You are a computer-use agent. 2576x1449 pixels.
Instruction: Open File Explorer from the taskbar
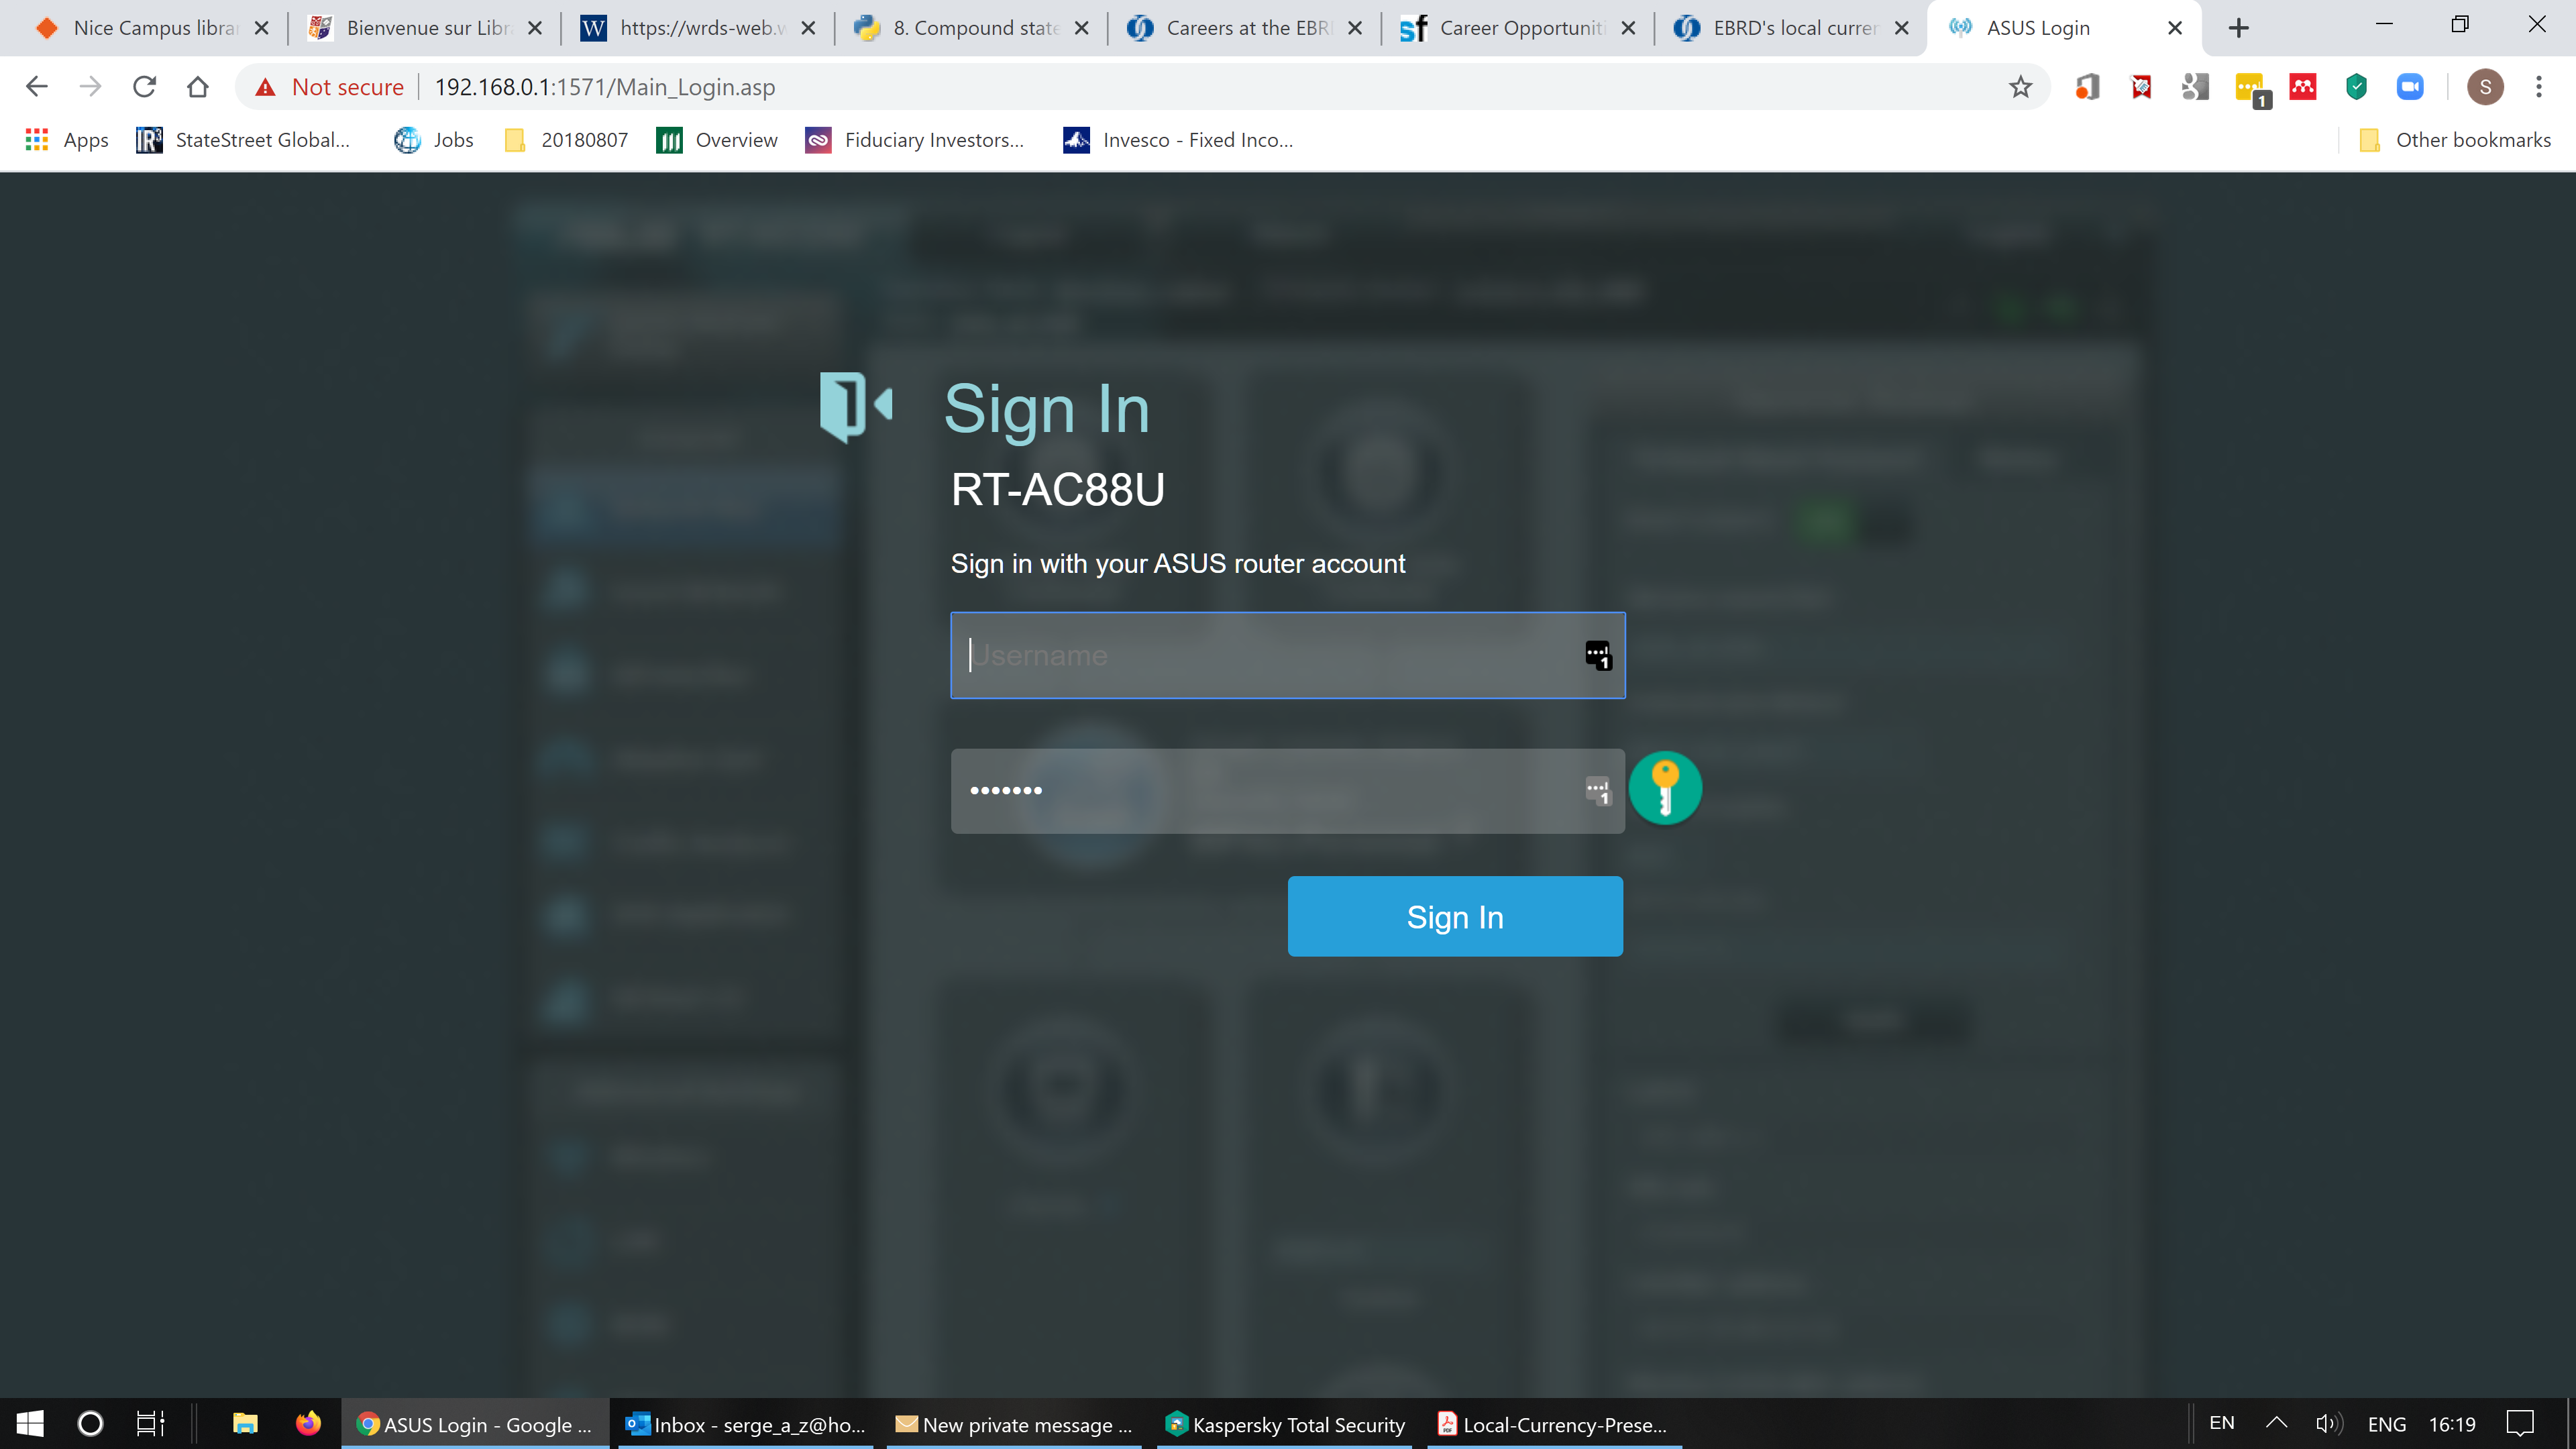pos(245,1423)
